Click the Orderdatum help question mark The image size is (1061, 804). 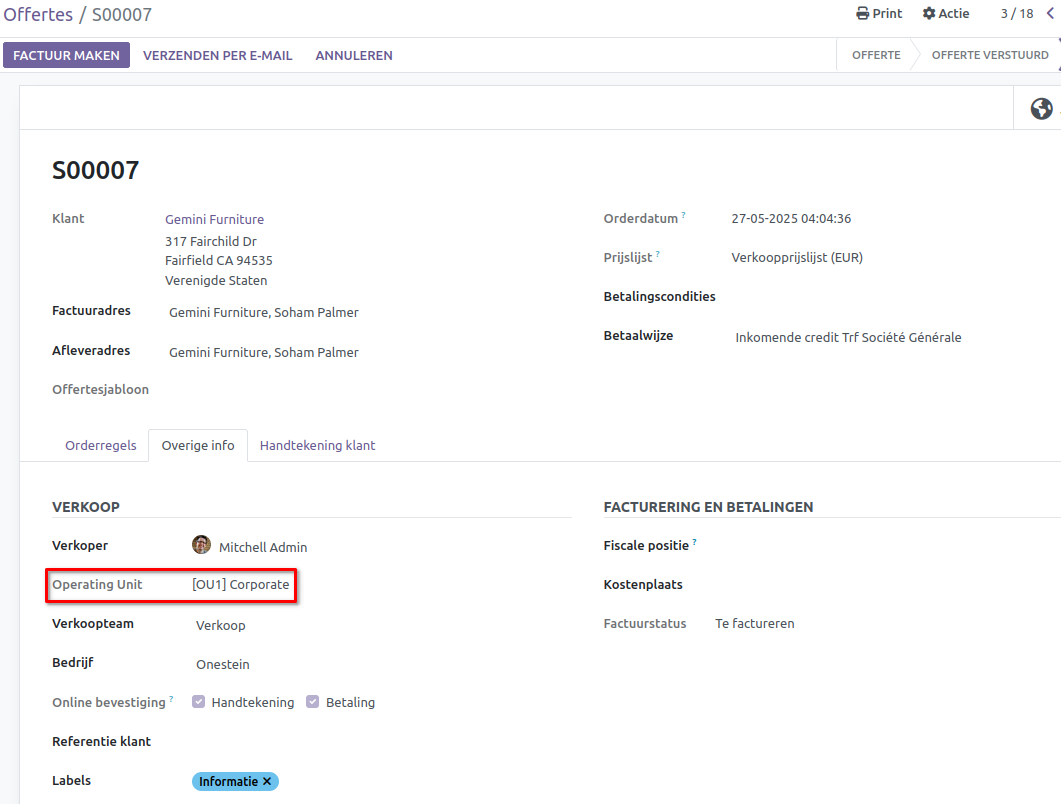[x=684, y=215]
